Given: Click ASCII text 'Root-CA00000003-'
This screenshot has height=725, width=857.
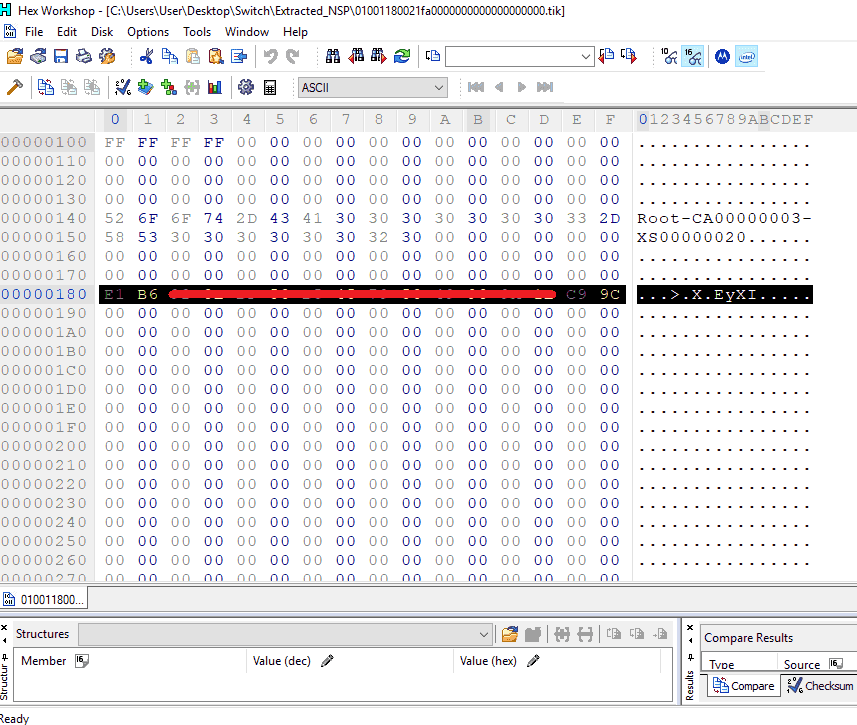Looking at the screenshot, I should point(724,218).
